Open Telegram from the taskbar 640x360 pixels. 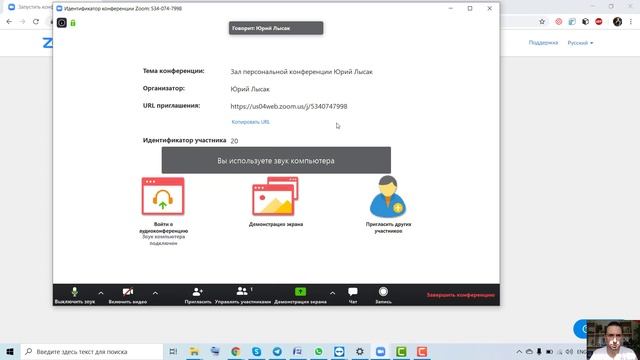(x=277, y=351)
